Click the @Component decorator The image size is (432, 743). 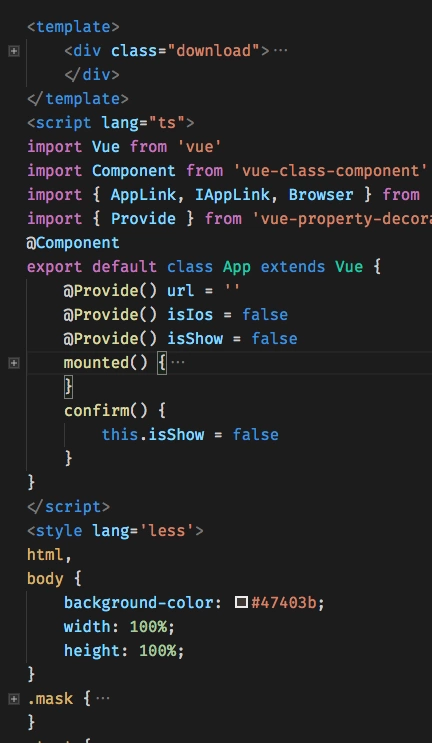[73, 243]
